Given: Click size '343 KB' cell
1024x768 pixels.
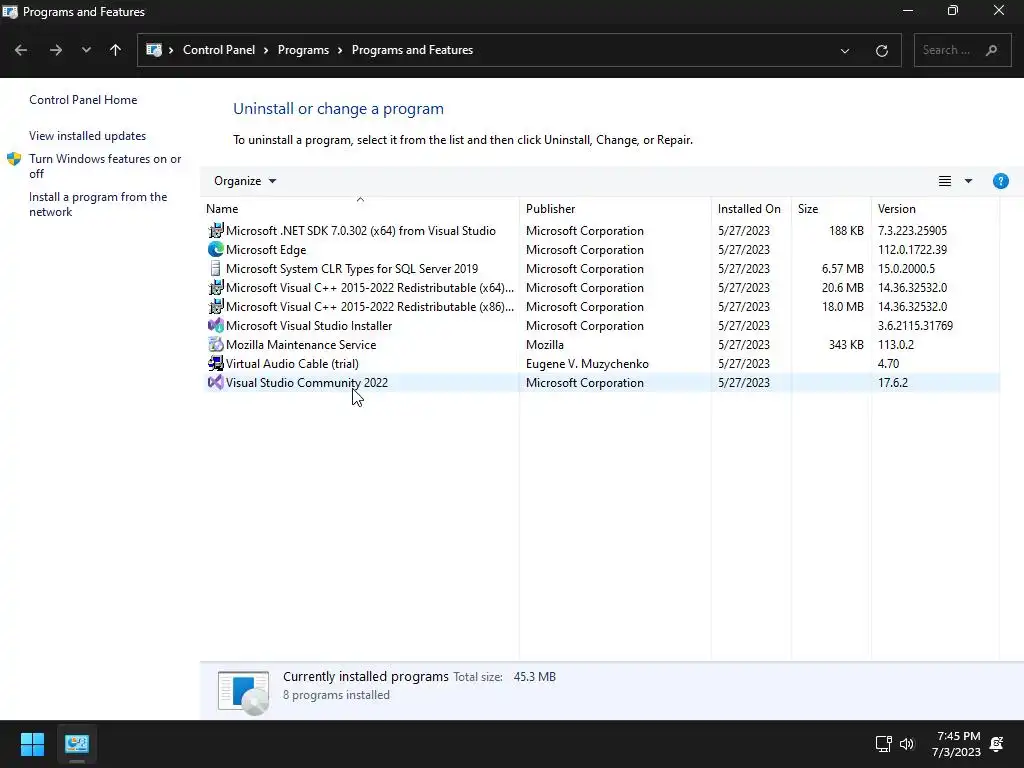Looking at the screenshot, I should point(846,345).
